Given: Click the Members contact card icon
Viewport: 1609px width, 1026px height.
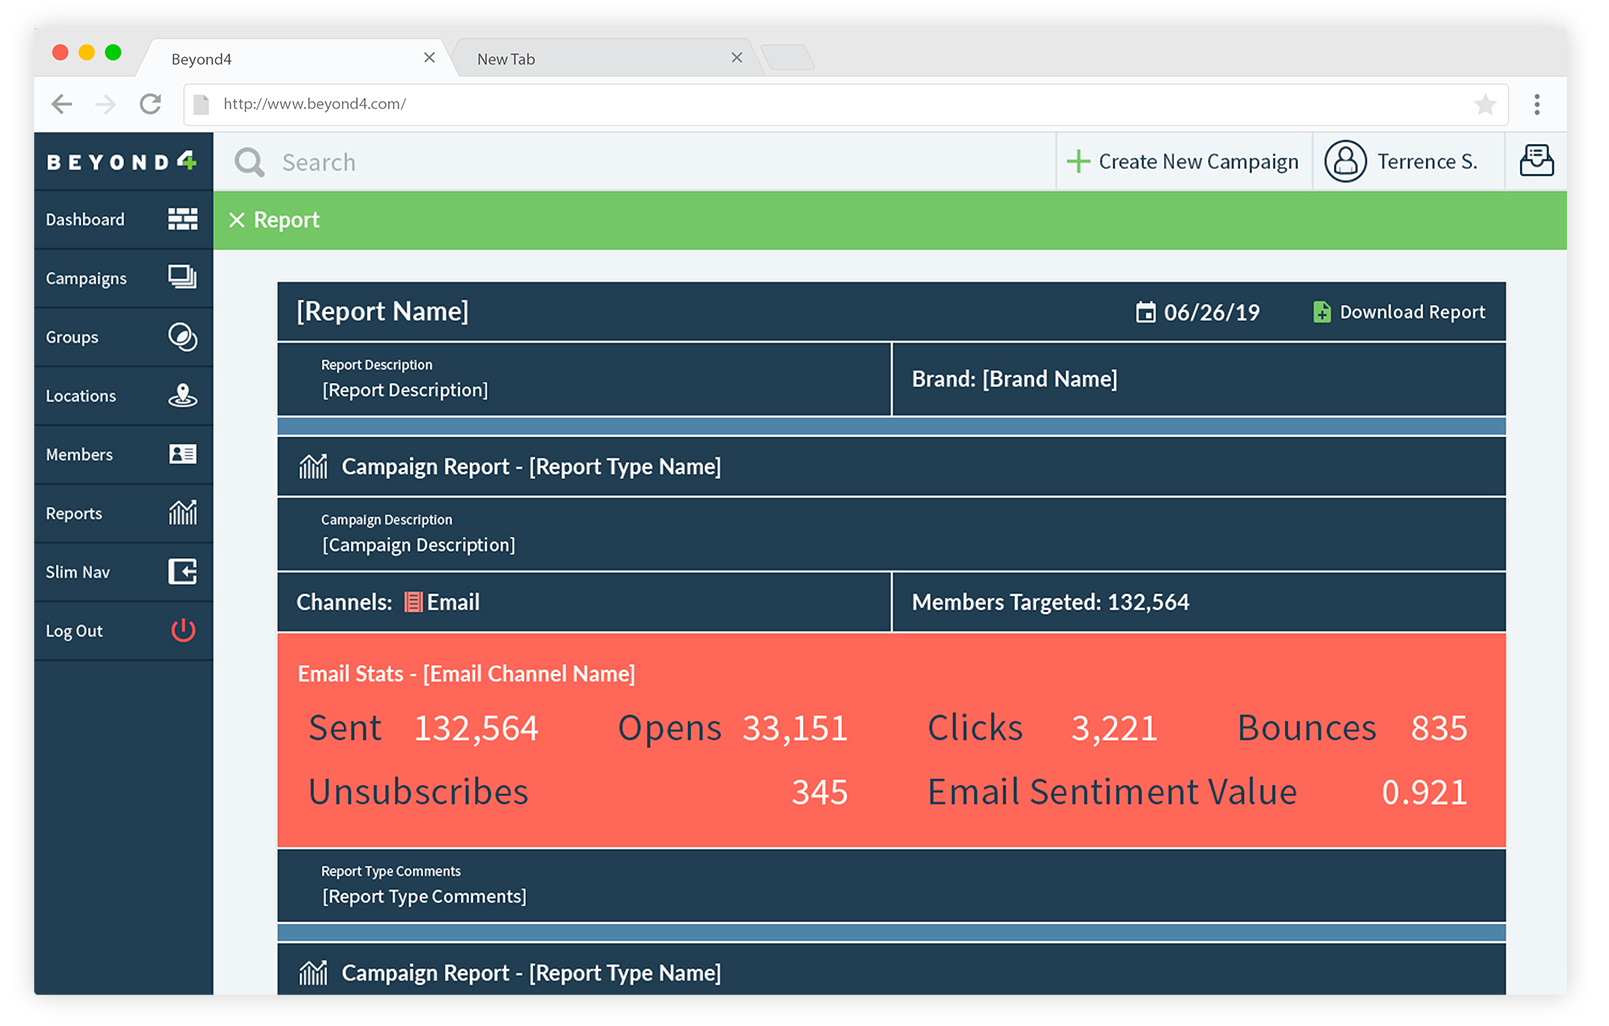Looking at the screenshot, I should [x=182, y=454].
